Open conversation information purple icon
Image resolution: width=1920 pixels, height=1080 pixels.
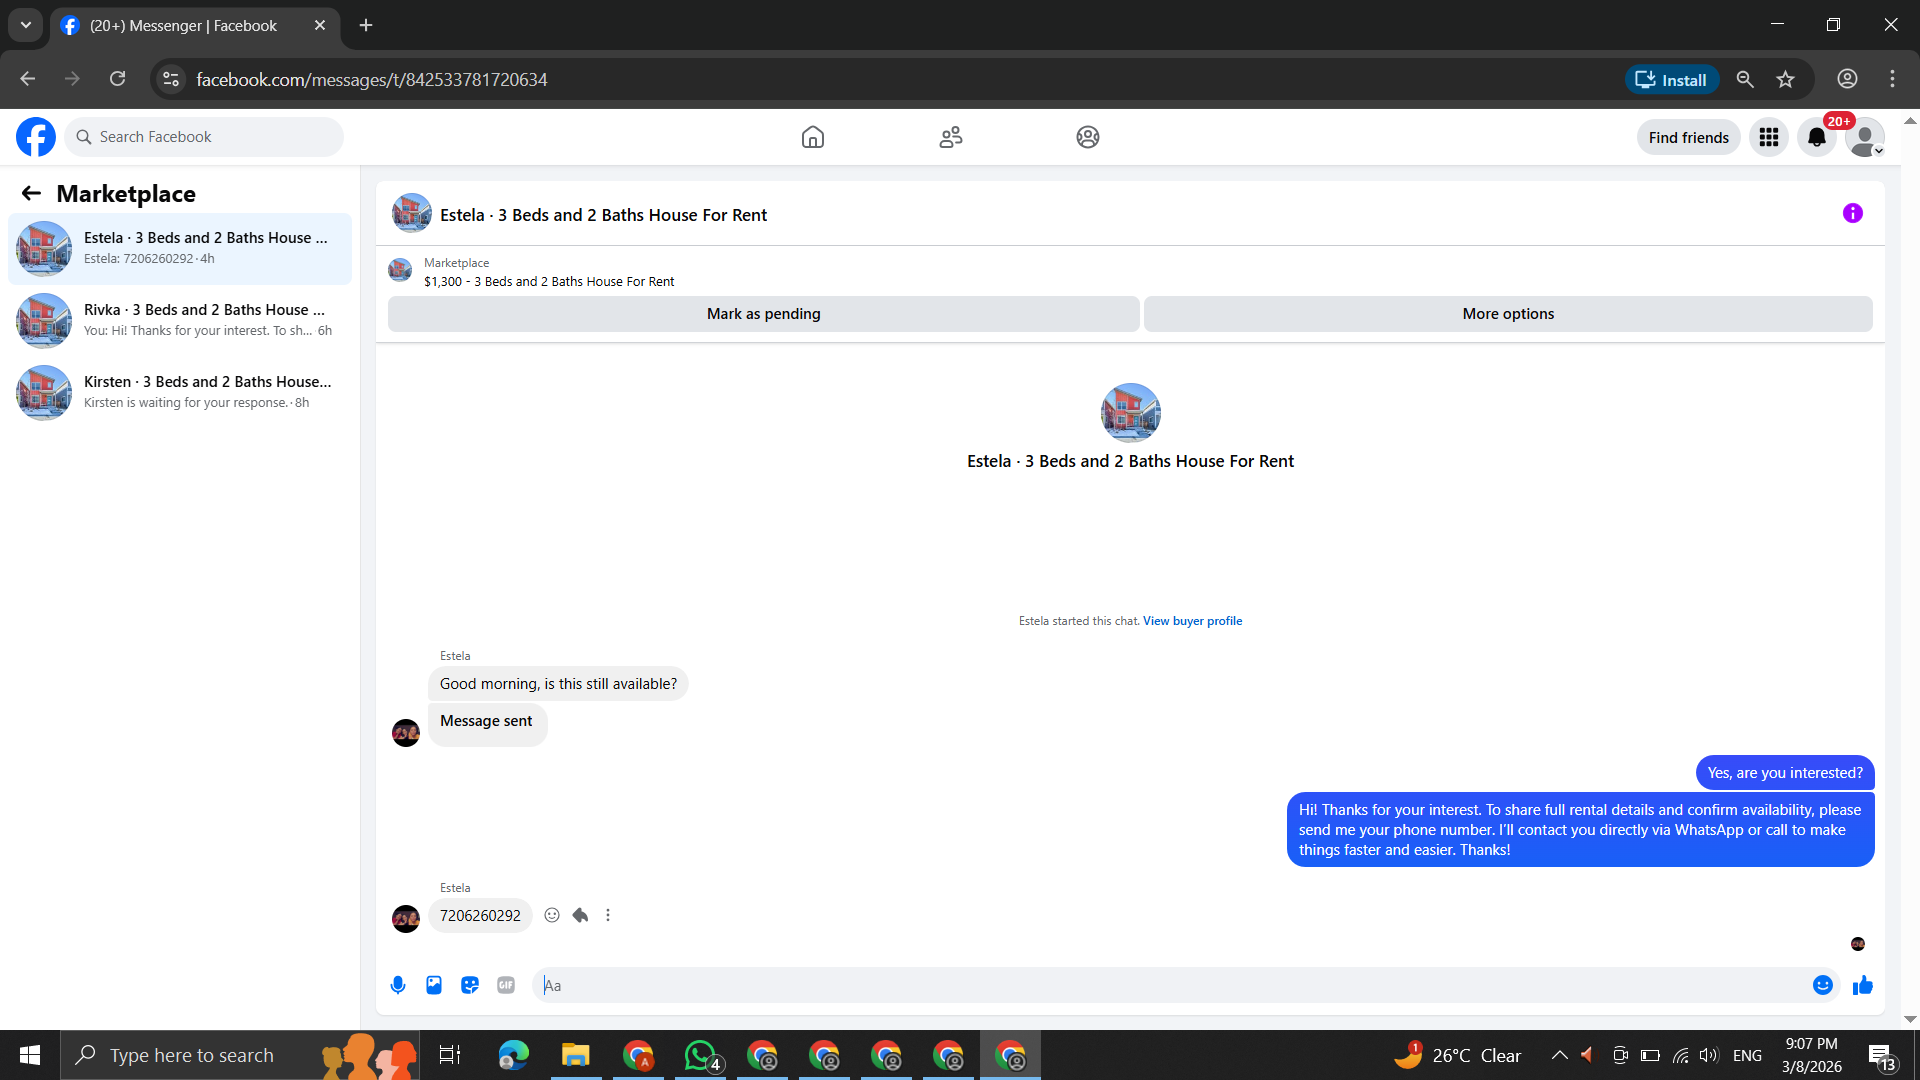pos(1852,213)
